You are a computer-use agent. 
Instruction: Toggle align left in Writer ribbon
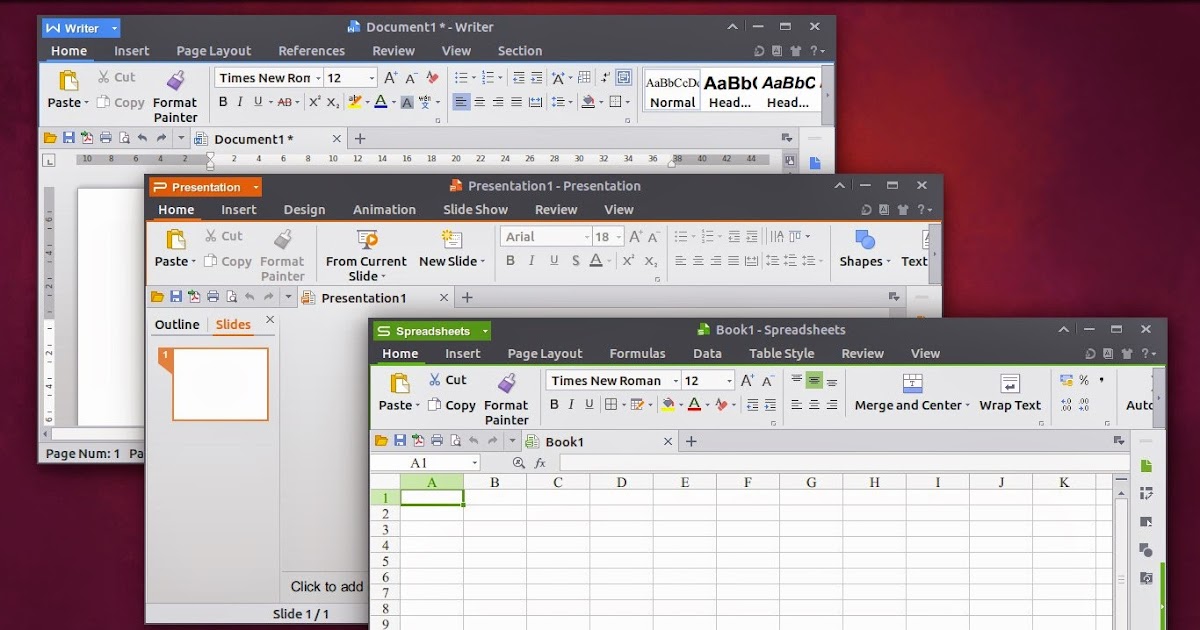(x=461, y=102)
